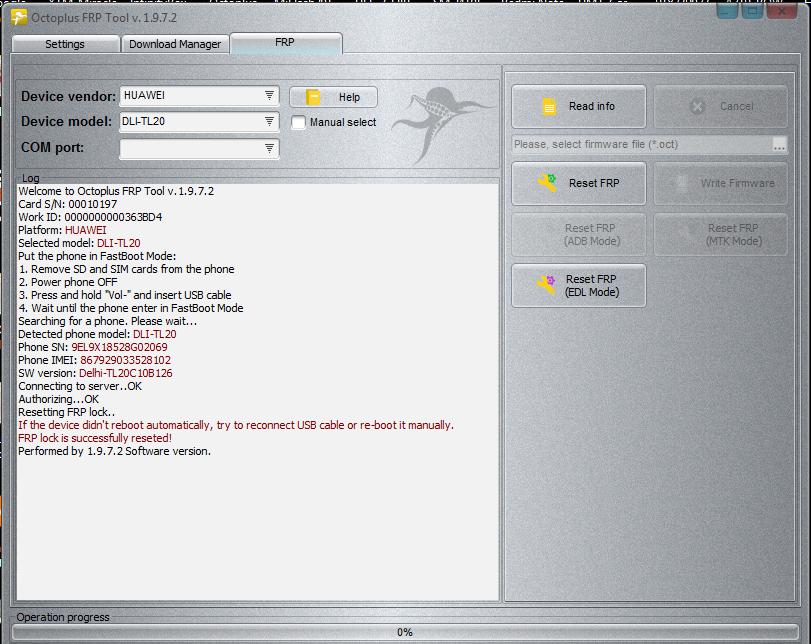Click the Write Firmware icon

tap(682, 183)
